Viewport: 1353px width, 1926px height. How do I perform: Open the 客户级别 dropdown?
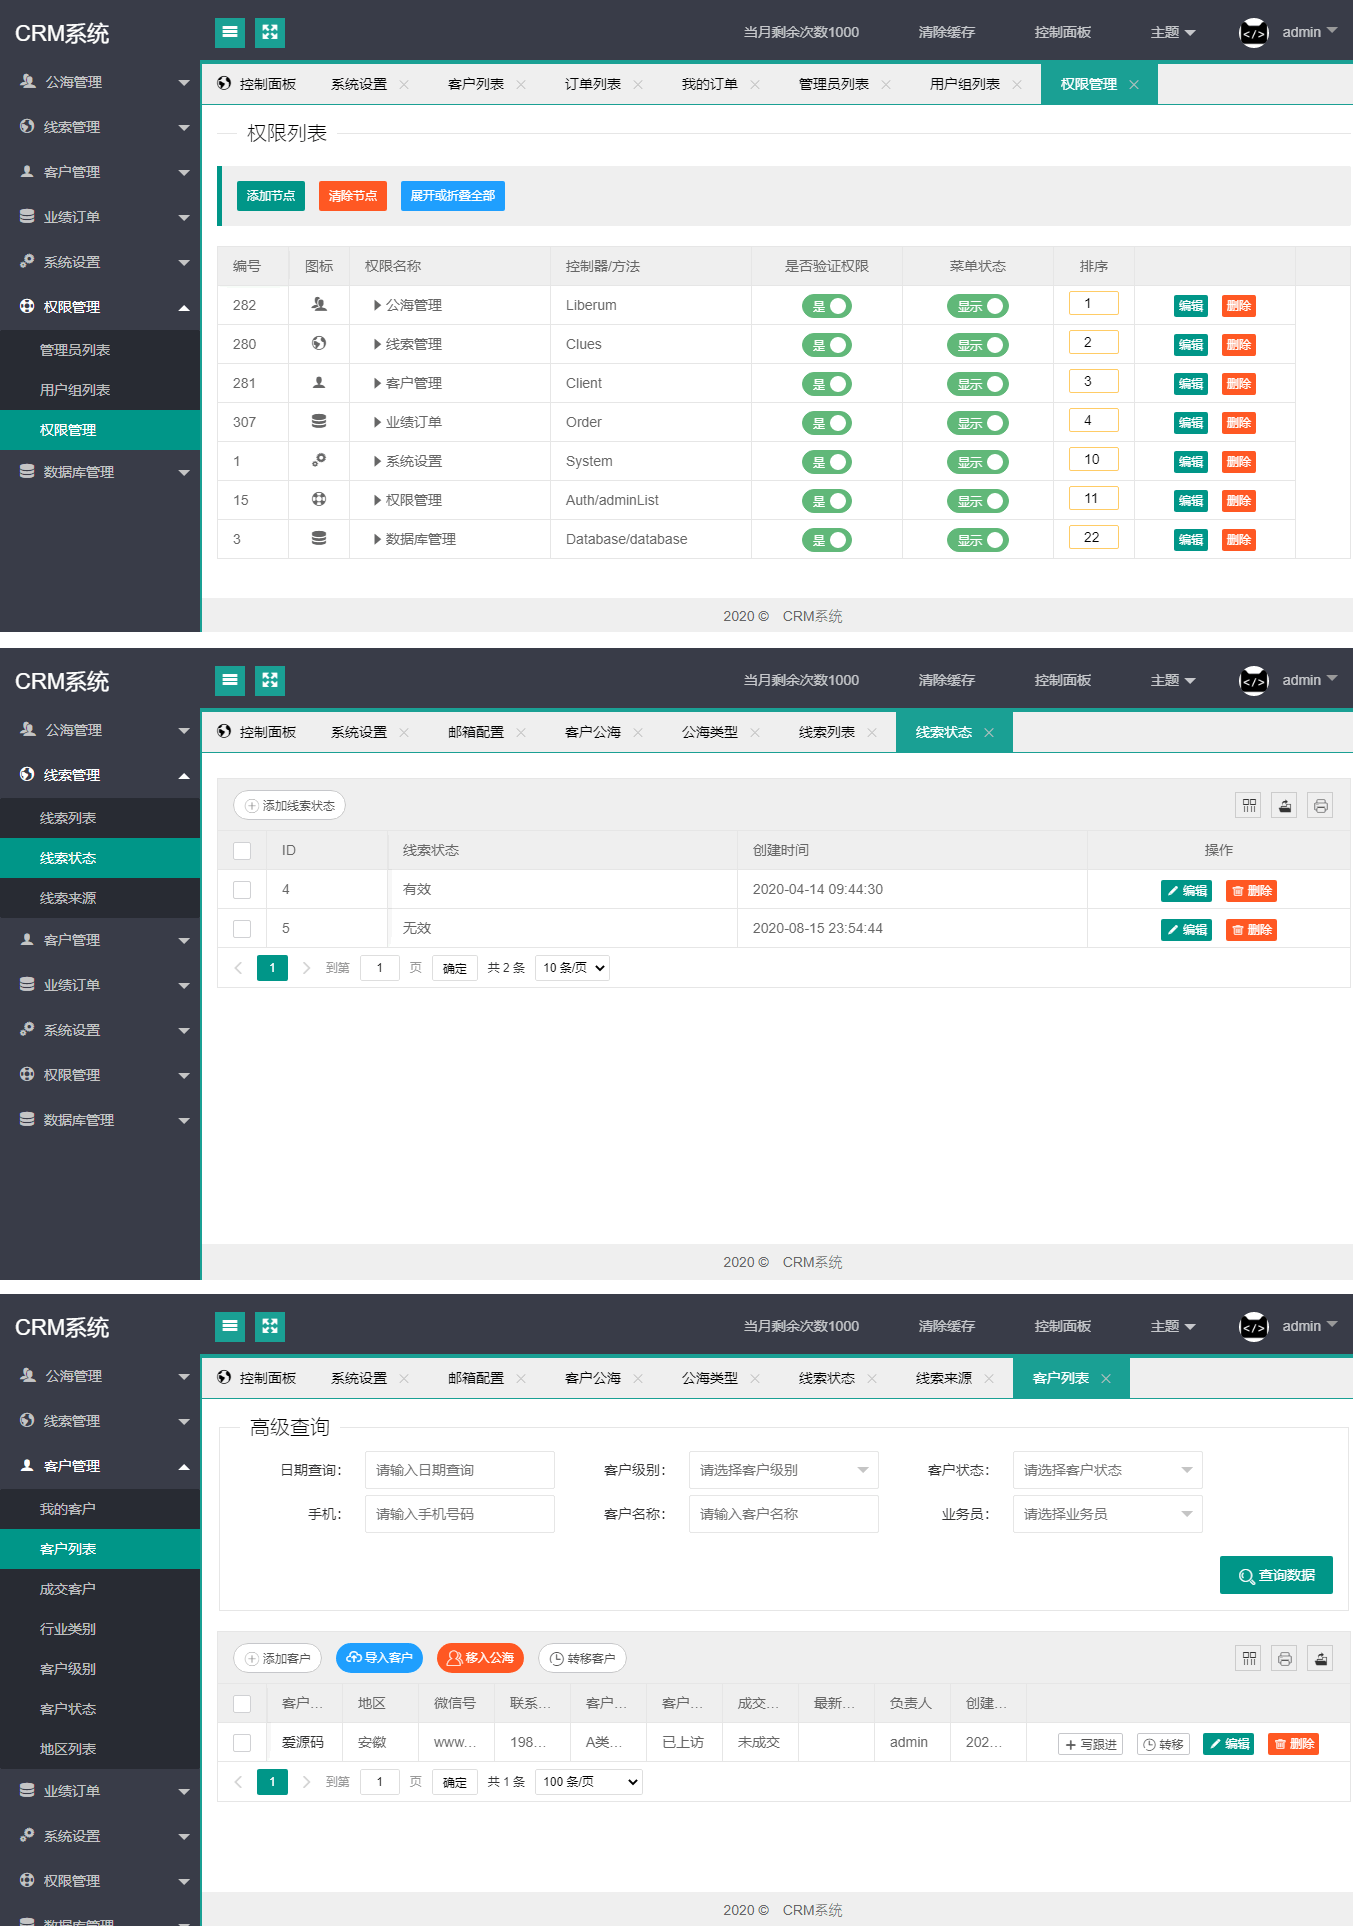tap(783, 1470)
